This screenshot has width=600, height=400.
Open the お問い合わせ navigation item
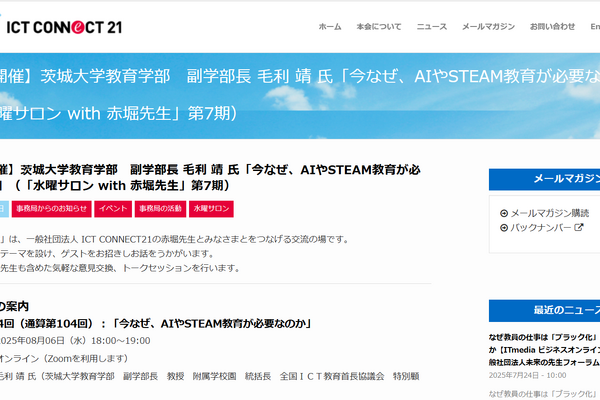[x=552, y=27]
